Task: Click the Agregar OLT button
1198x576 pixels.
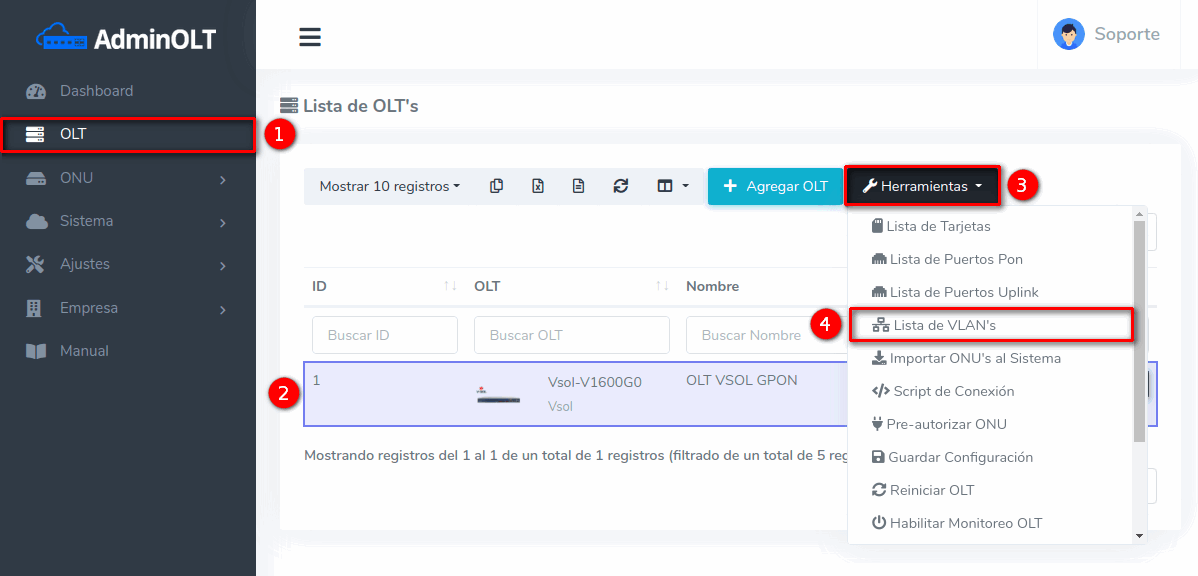Action: pos(775,186)
